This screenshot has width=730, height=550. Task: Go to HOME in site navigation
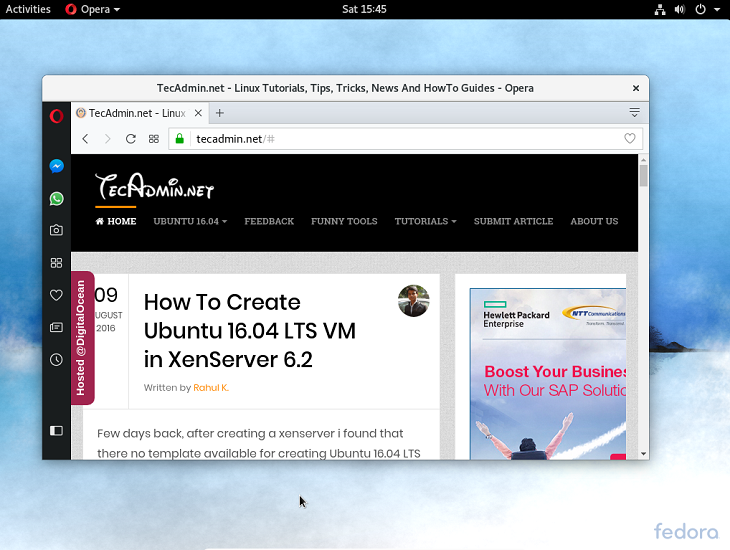point(116,221)
